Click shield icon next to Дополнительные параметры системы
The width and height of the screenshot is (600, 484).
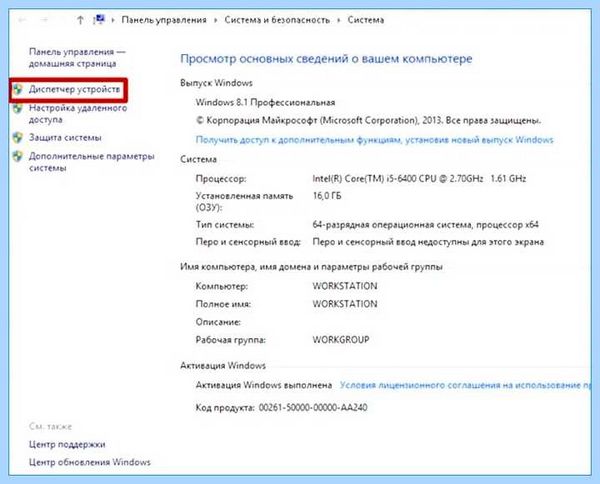[18, 156]
